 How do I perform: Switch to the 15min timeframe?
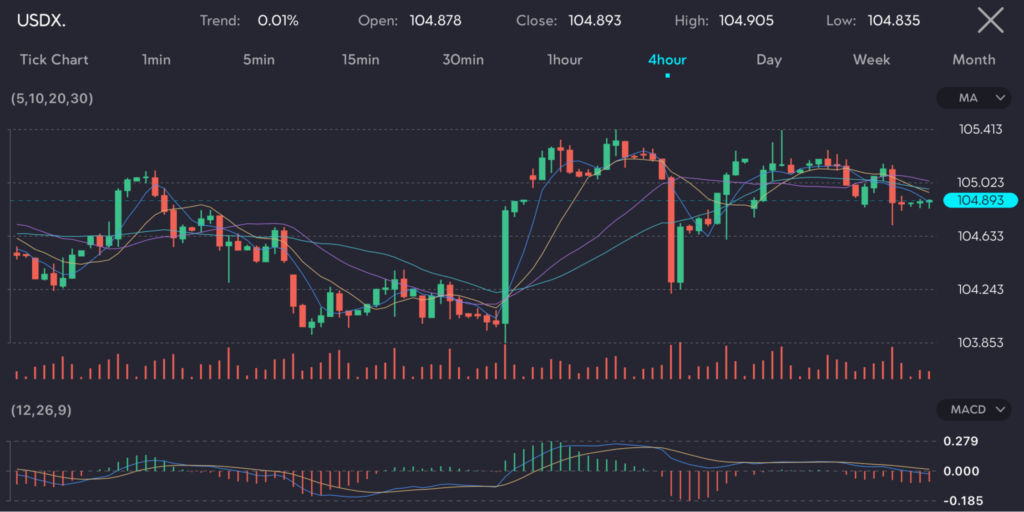coord(360,60)
